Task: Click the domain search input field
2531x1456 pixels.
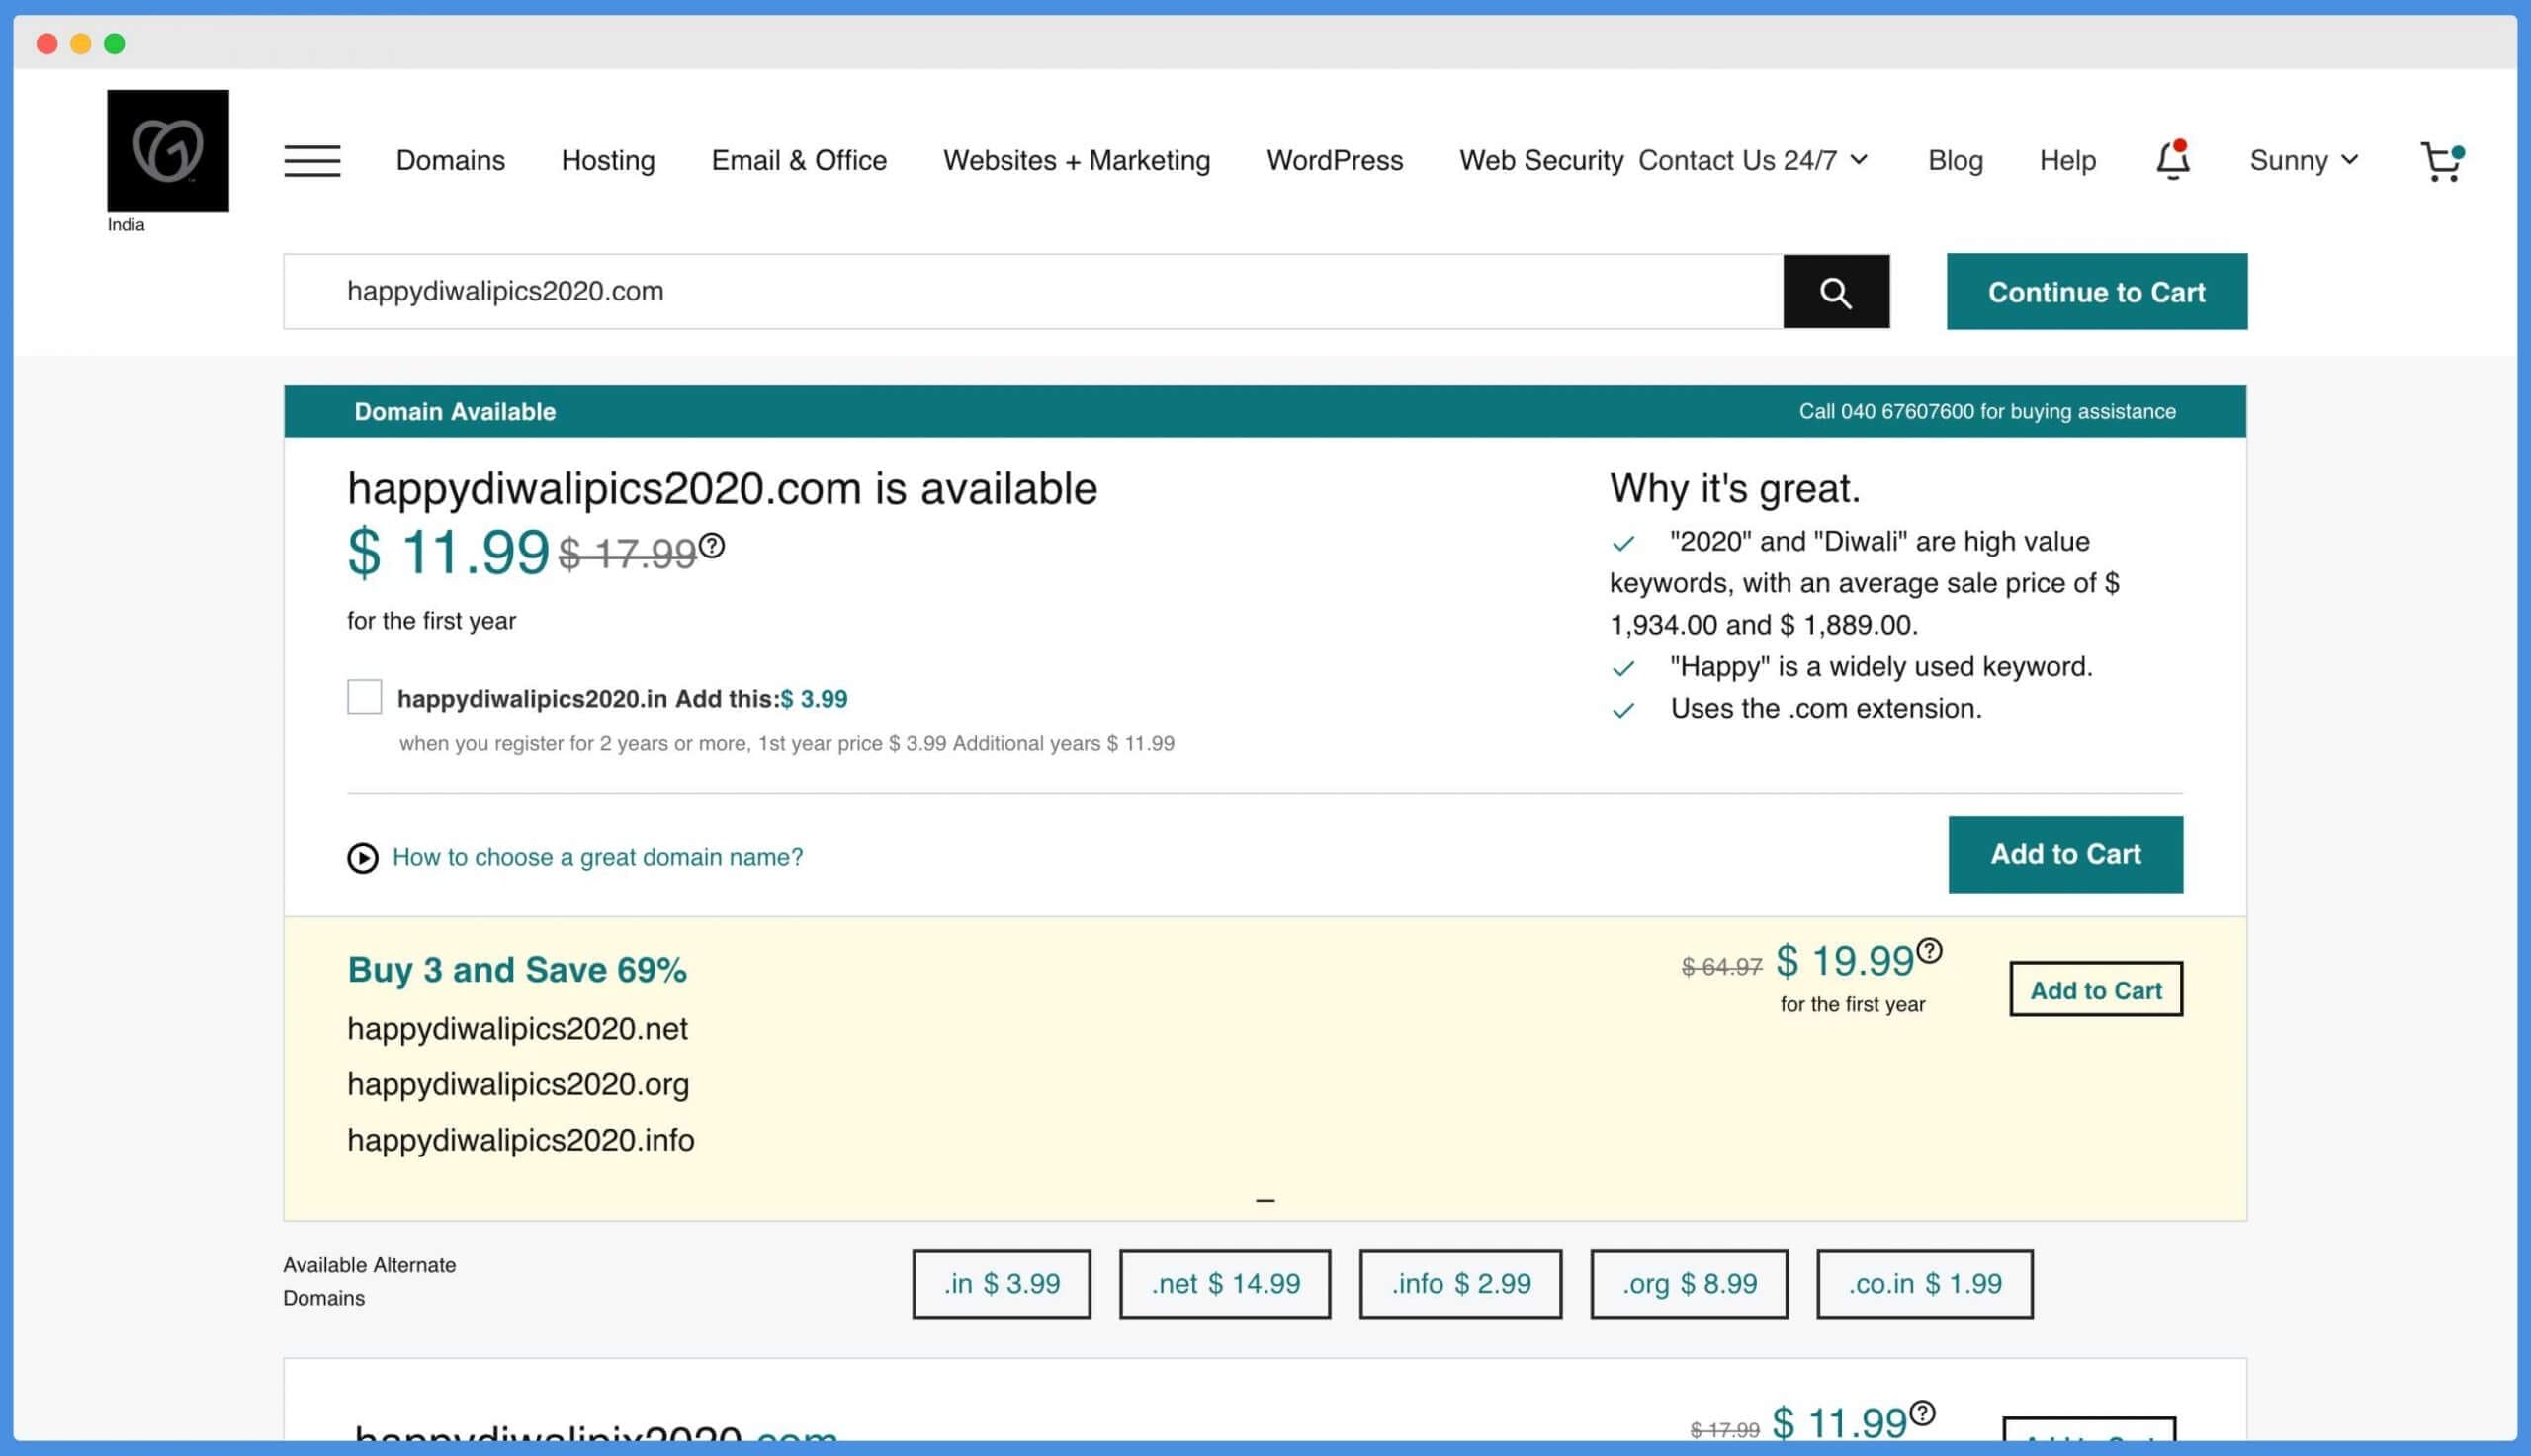Action: tap(1032, 291)
